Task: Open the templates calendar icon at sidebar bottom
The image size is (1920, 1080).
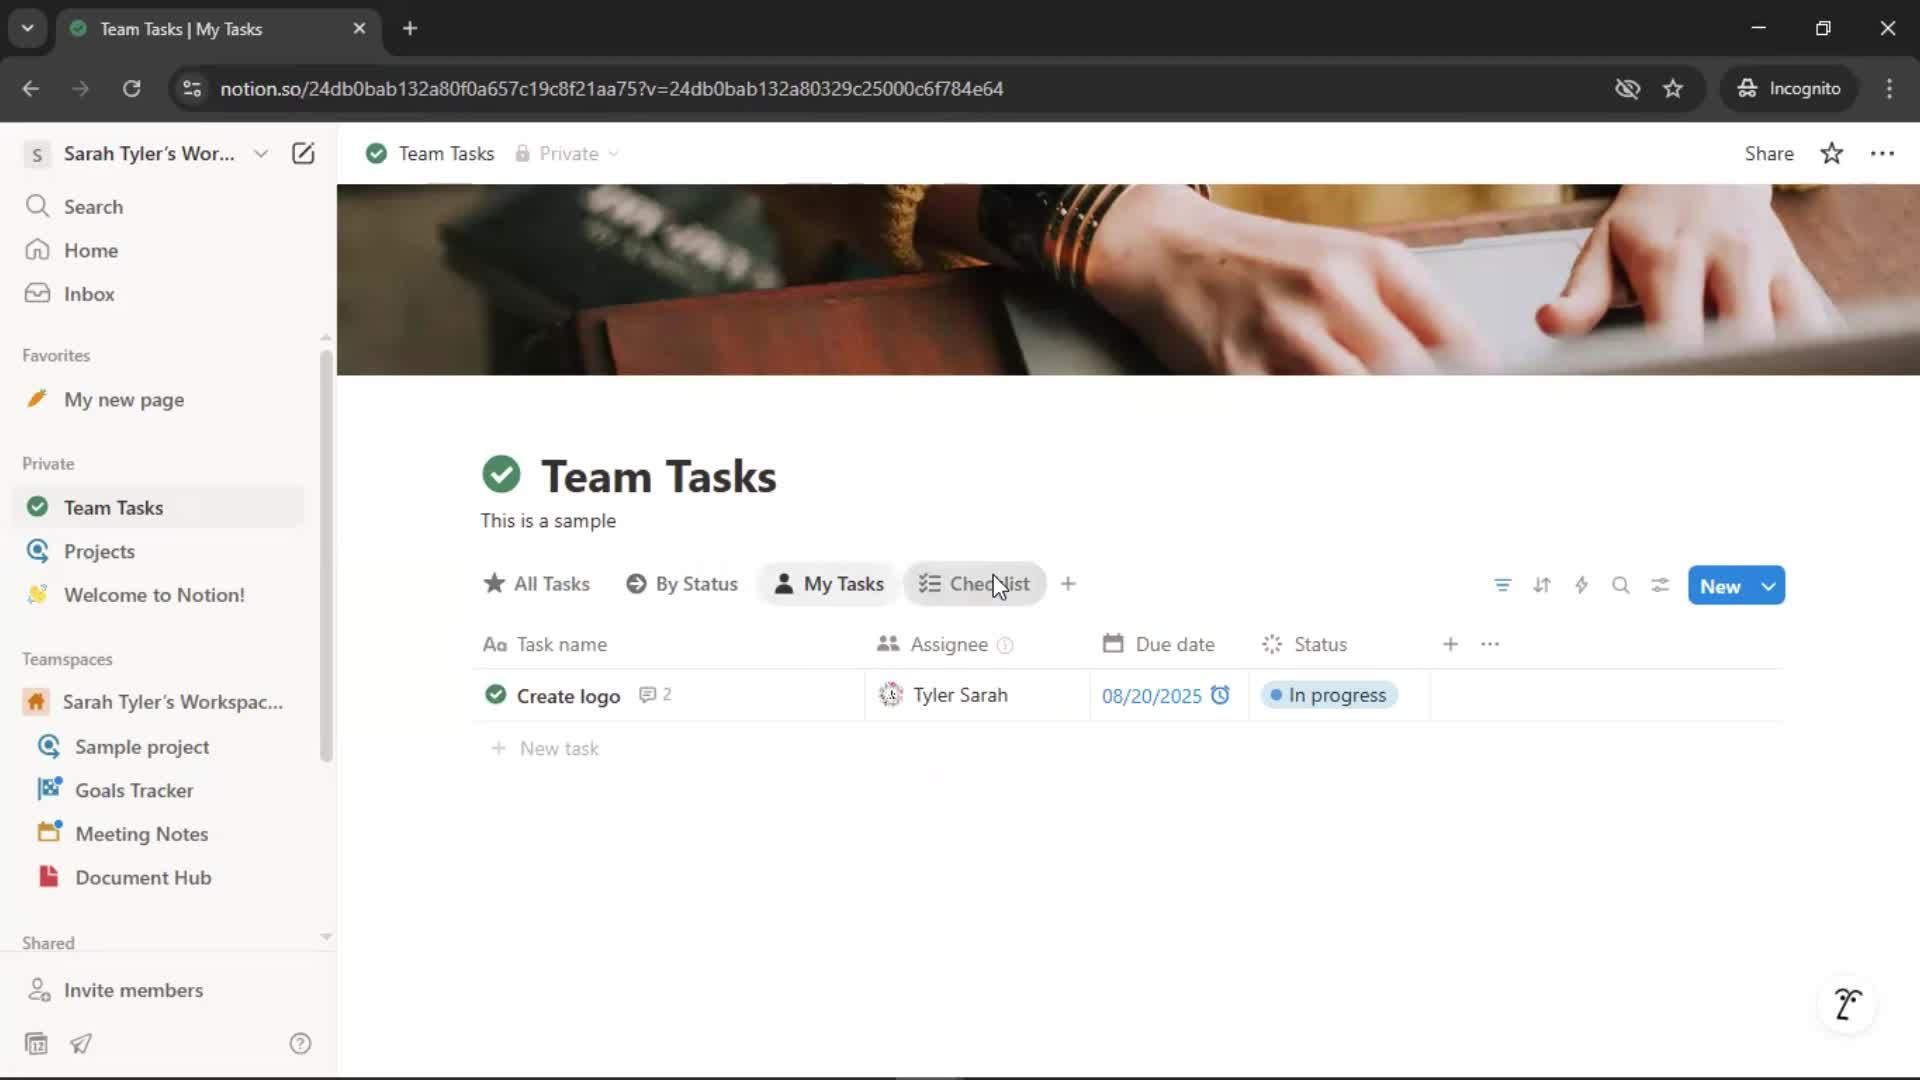Action: 36,1044
